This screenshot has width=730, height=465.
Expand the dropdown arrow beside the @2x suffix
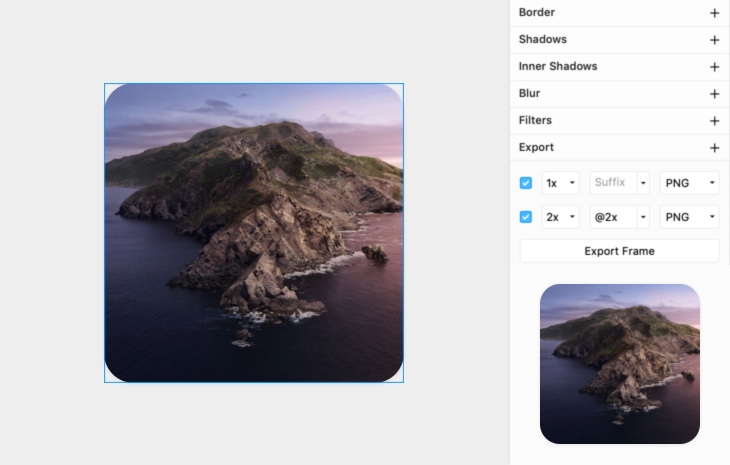click(642, 217)
